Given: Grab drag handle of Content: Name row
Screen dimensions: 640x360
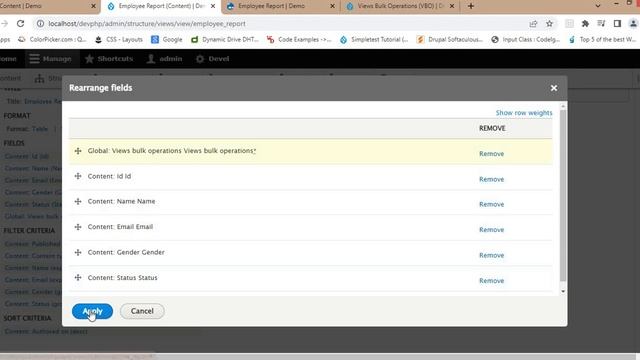Looking at the screenshot, I should [78, 202].
